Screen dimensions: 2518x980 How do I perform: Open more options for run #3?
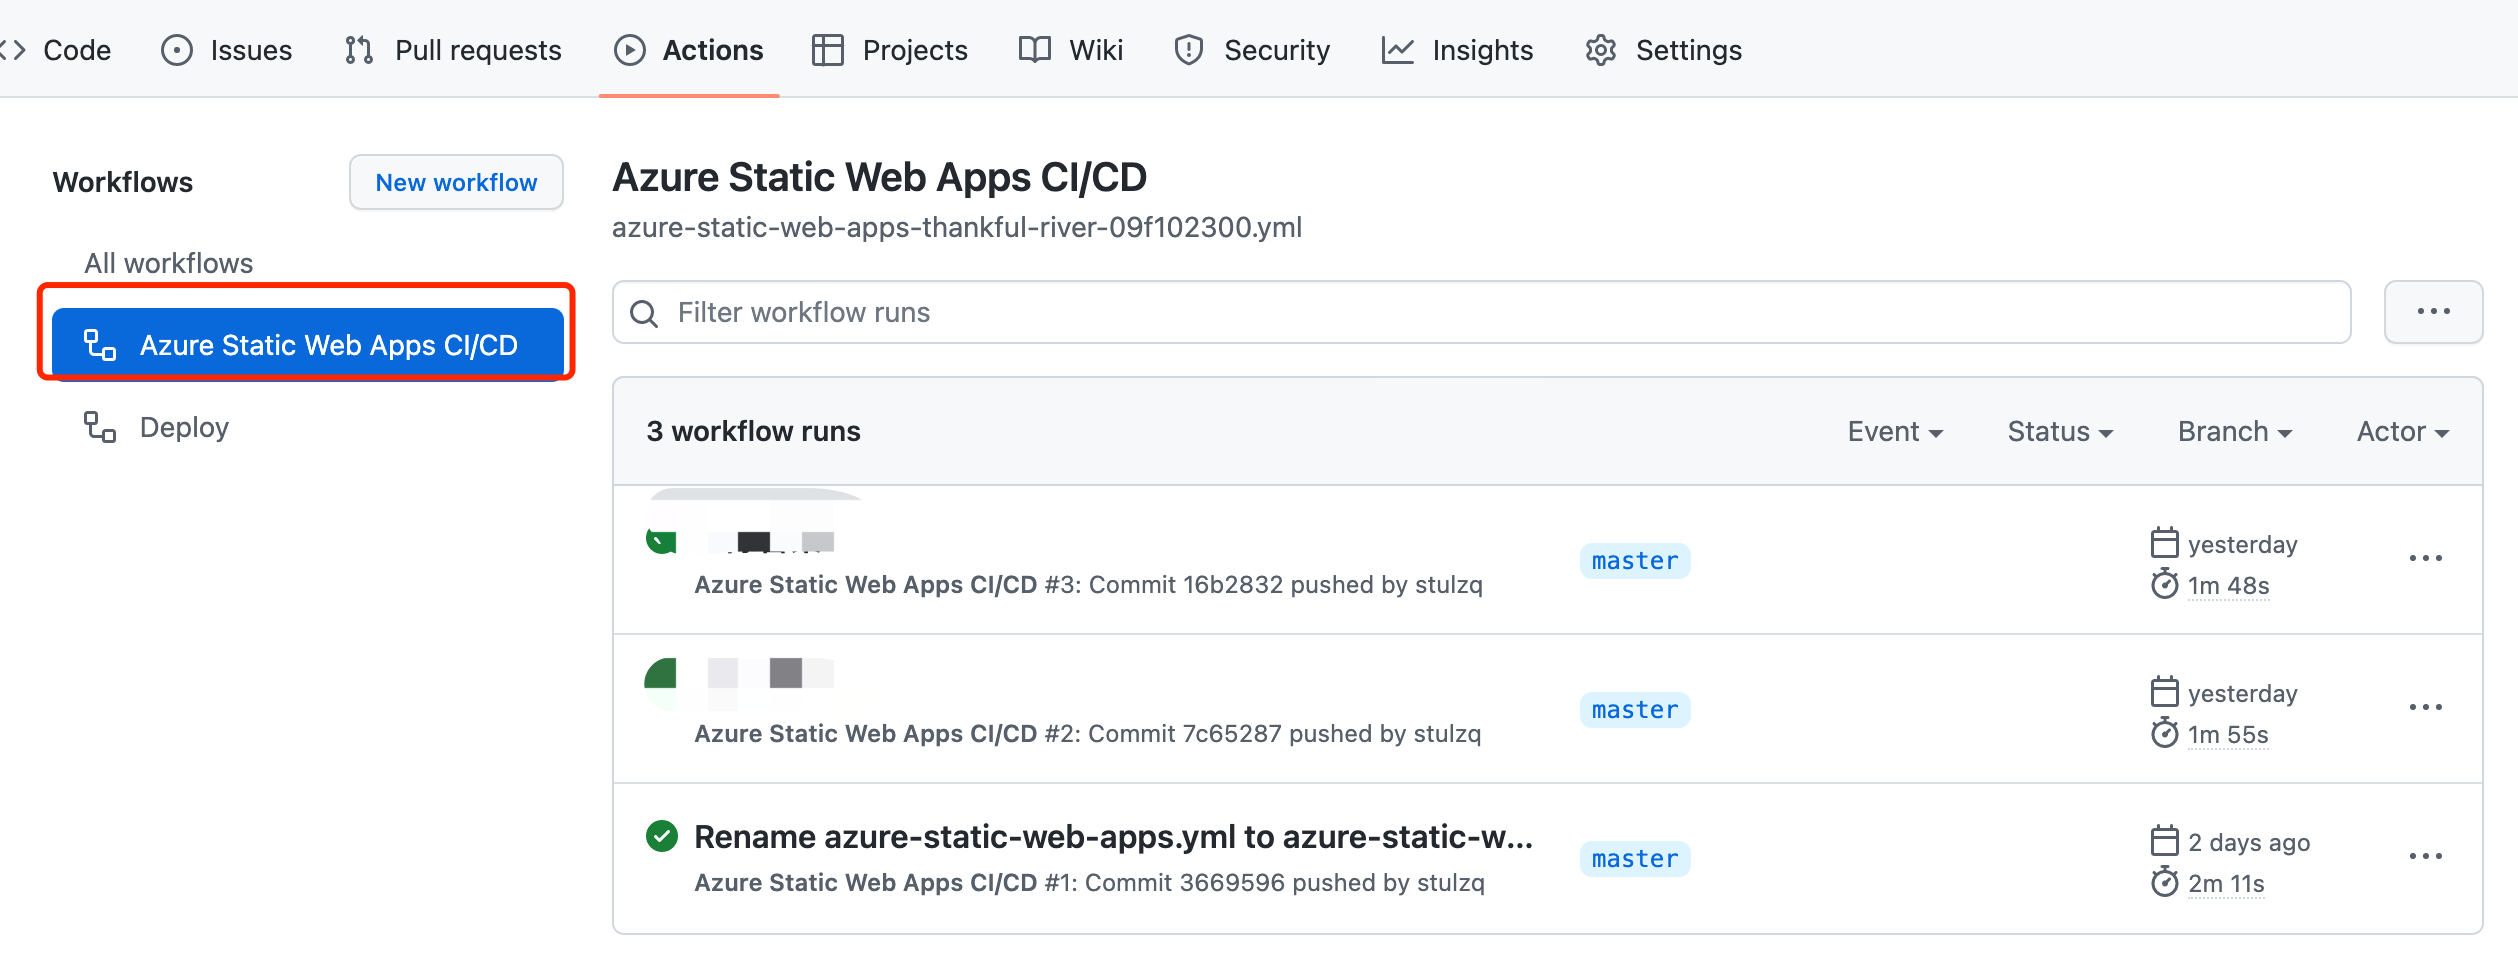tap(2425, 559)
